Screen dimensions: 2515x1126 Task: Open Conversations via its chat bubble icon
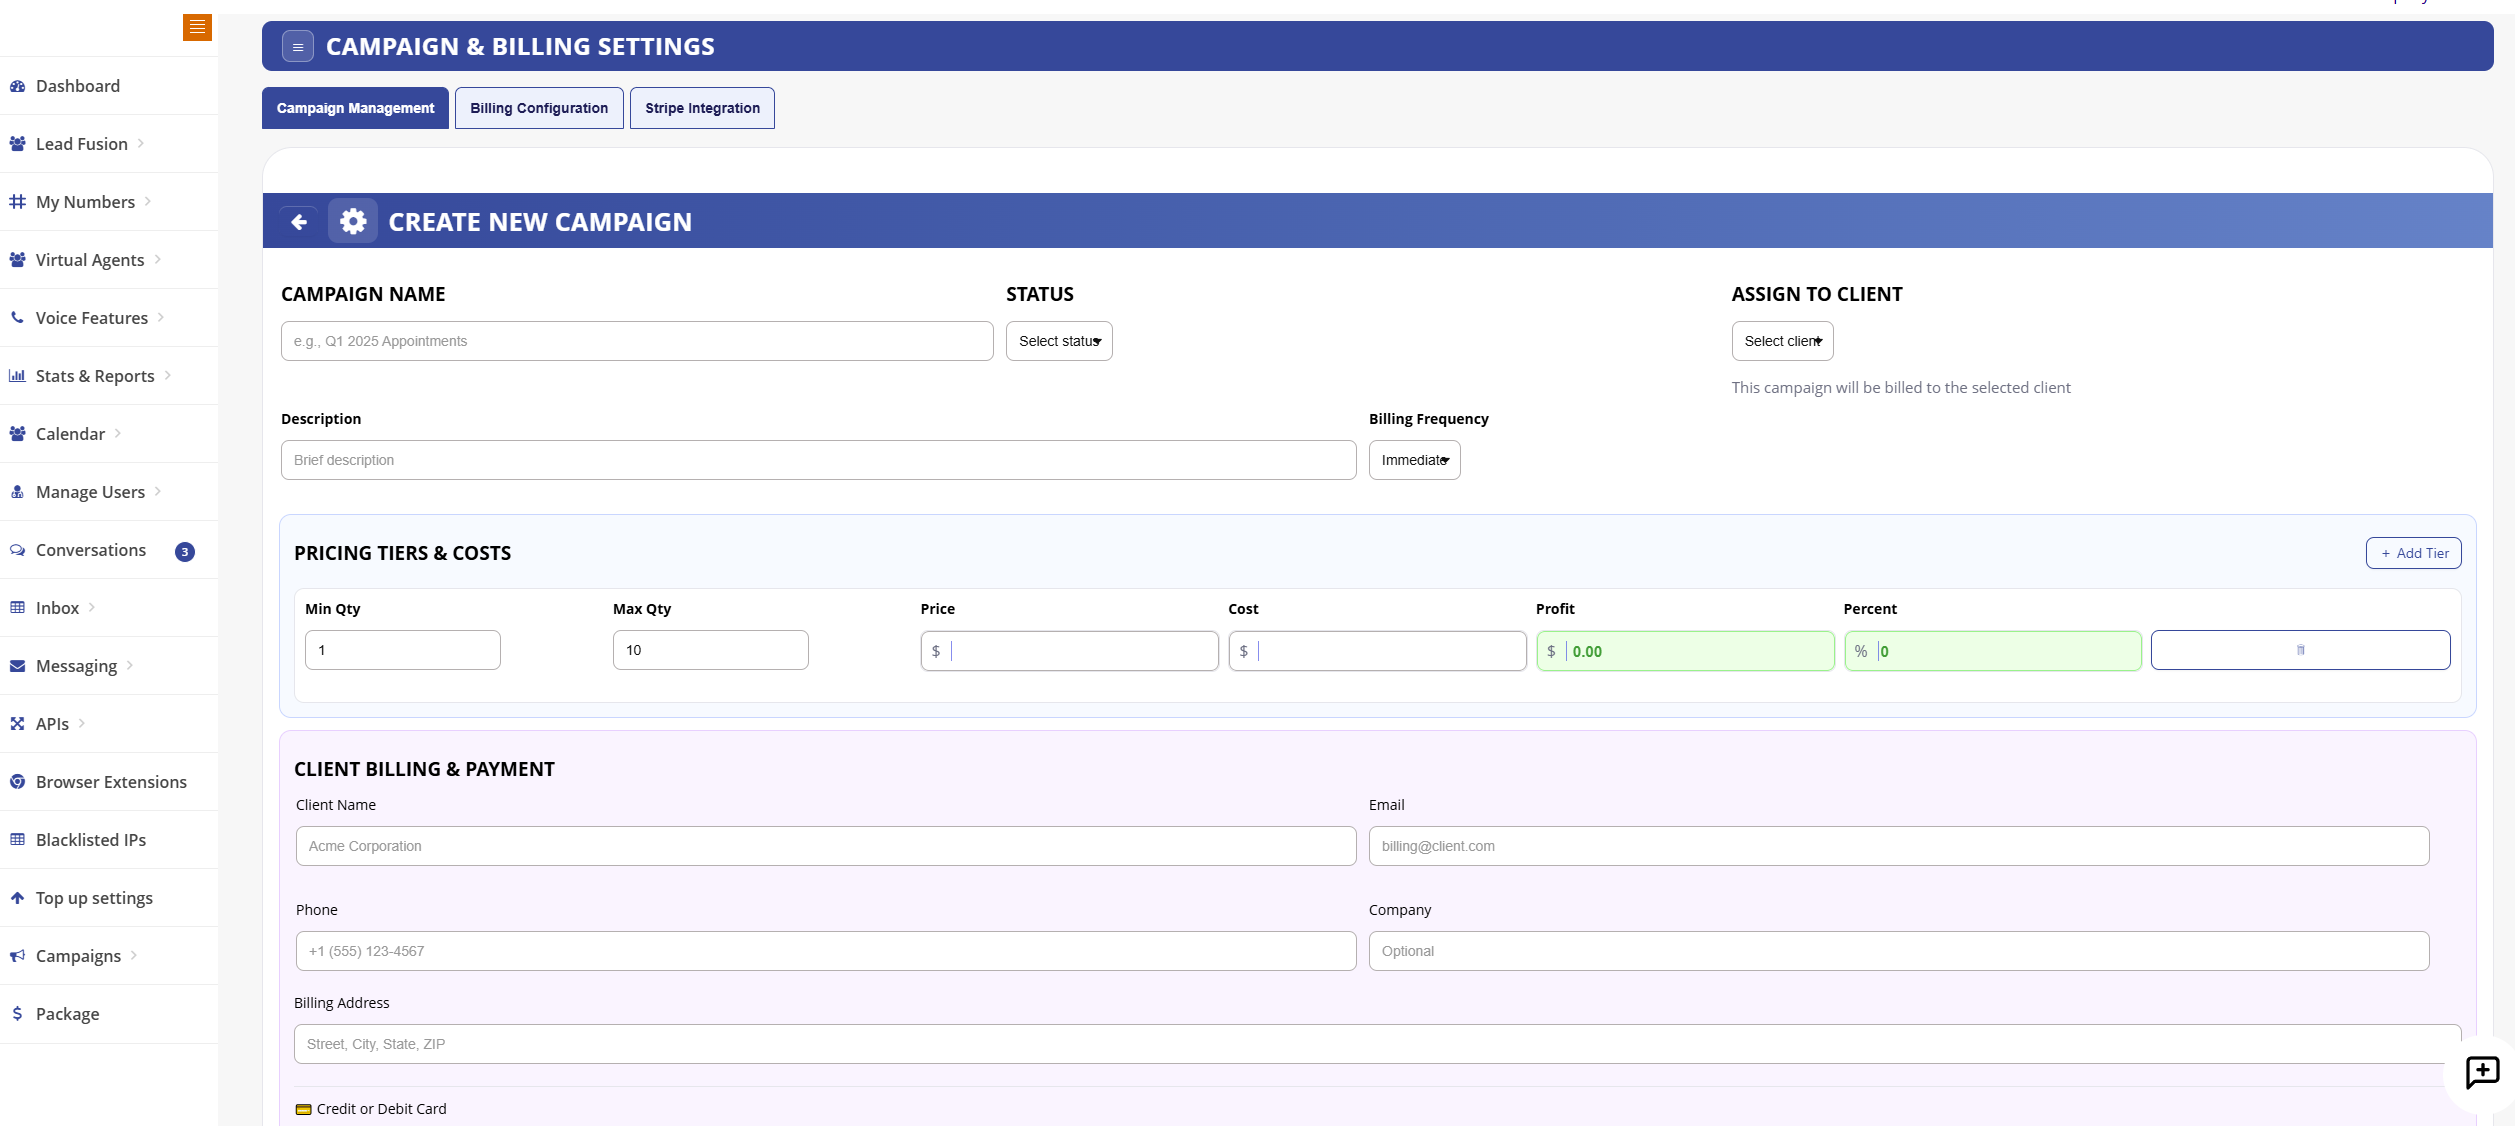(x=17, y=550)
